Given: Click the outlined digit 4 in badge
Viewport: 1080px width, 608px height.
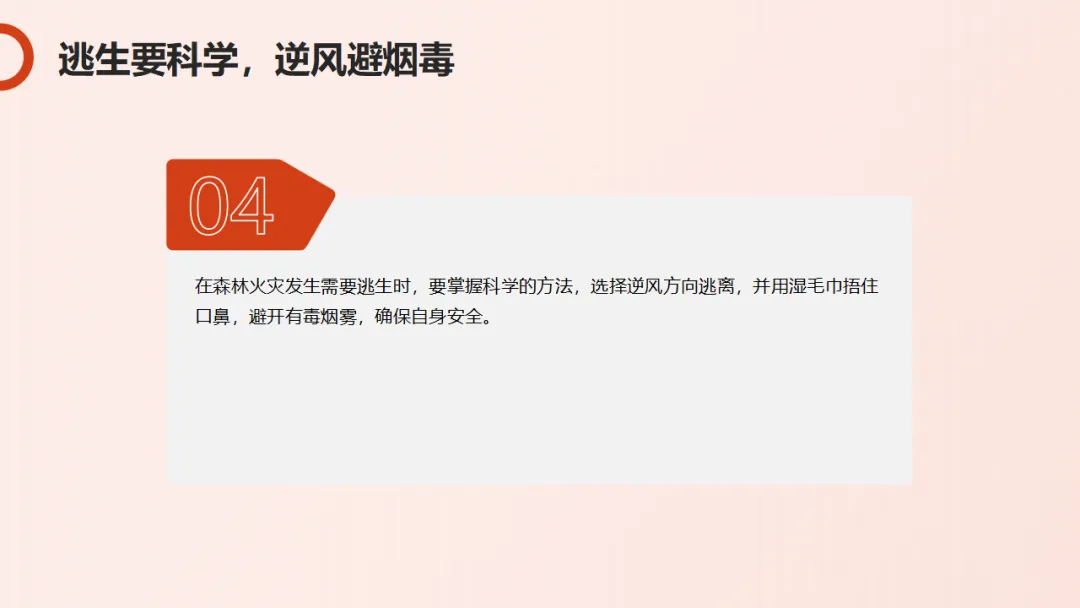Looking at the screenshot, I should pos(251,205).
